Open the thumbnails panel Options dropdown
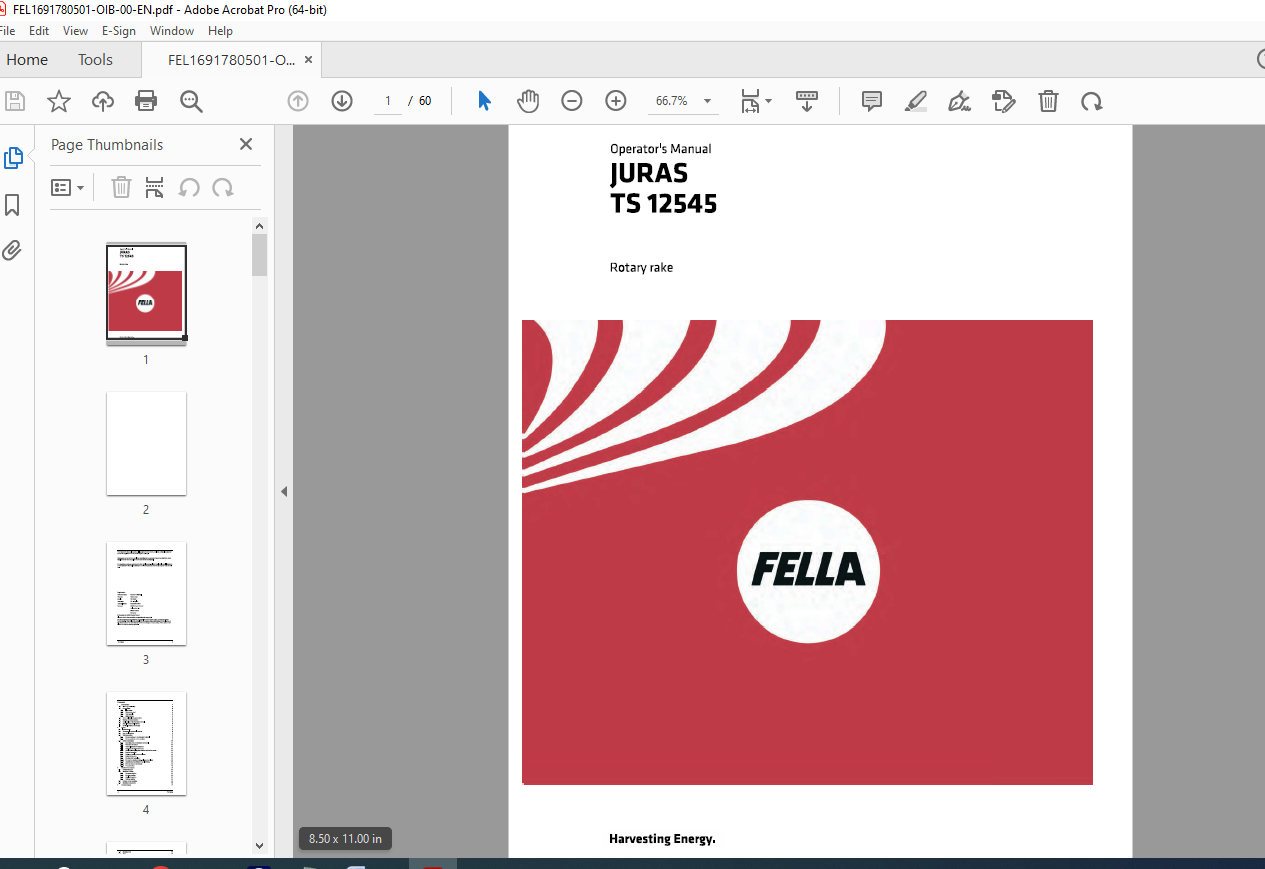Screen dimensions: 1265x869 coord(67,187)
